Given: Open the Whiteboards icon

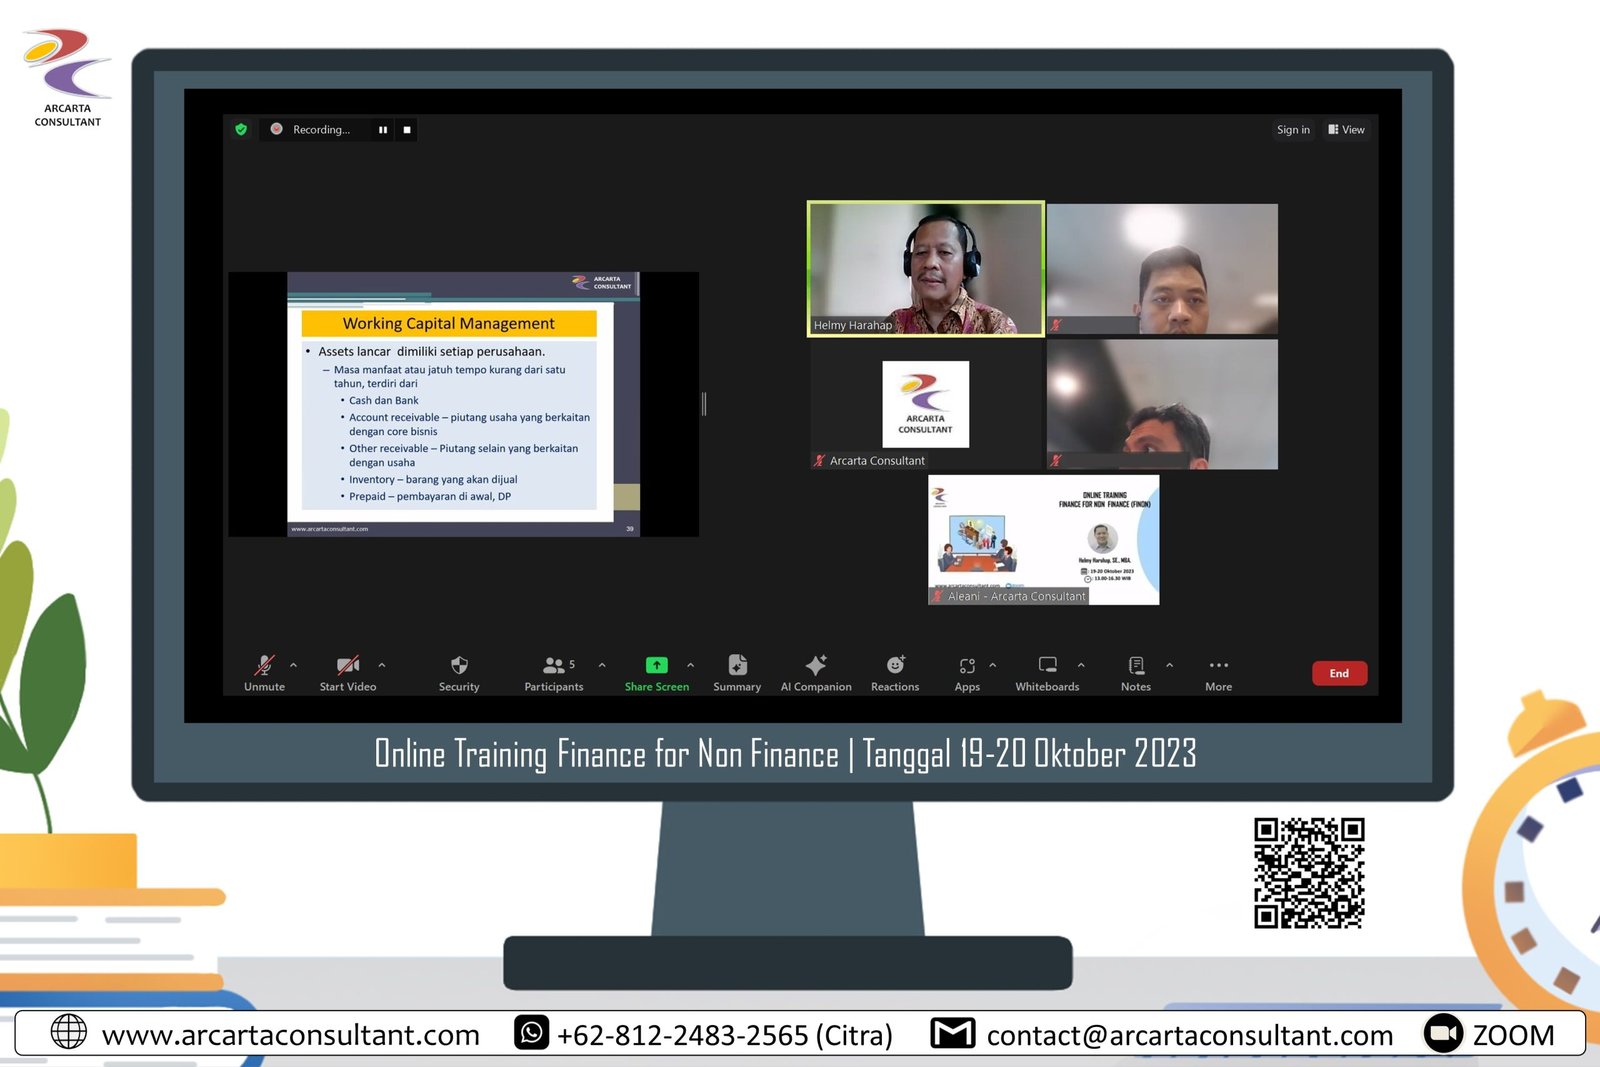Looking at the screenshot, I should pos(1047,667).
